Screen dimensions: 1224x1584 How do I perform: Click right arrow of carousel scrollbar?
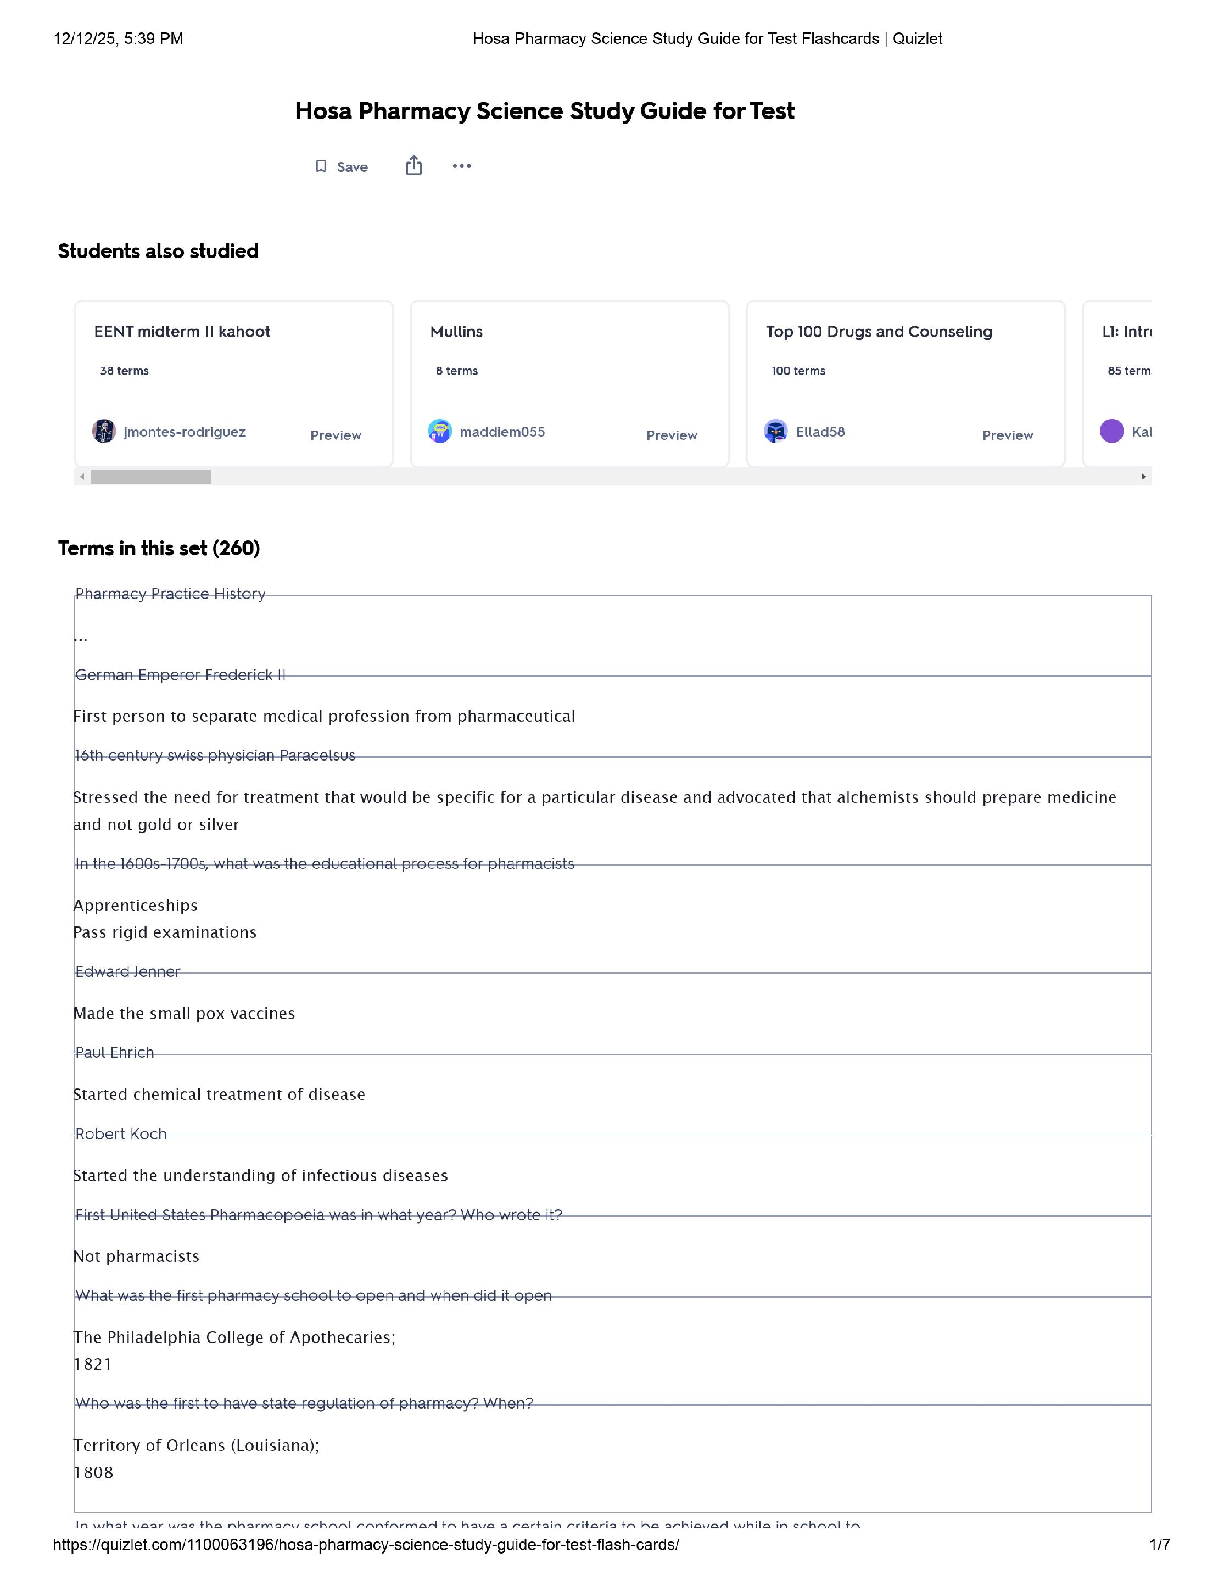point(1143,477)
